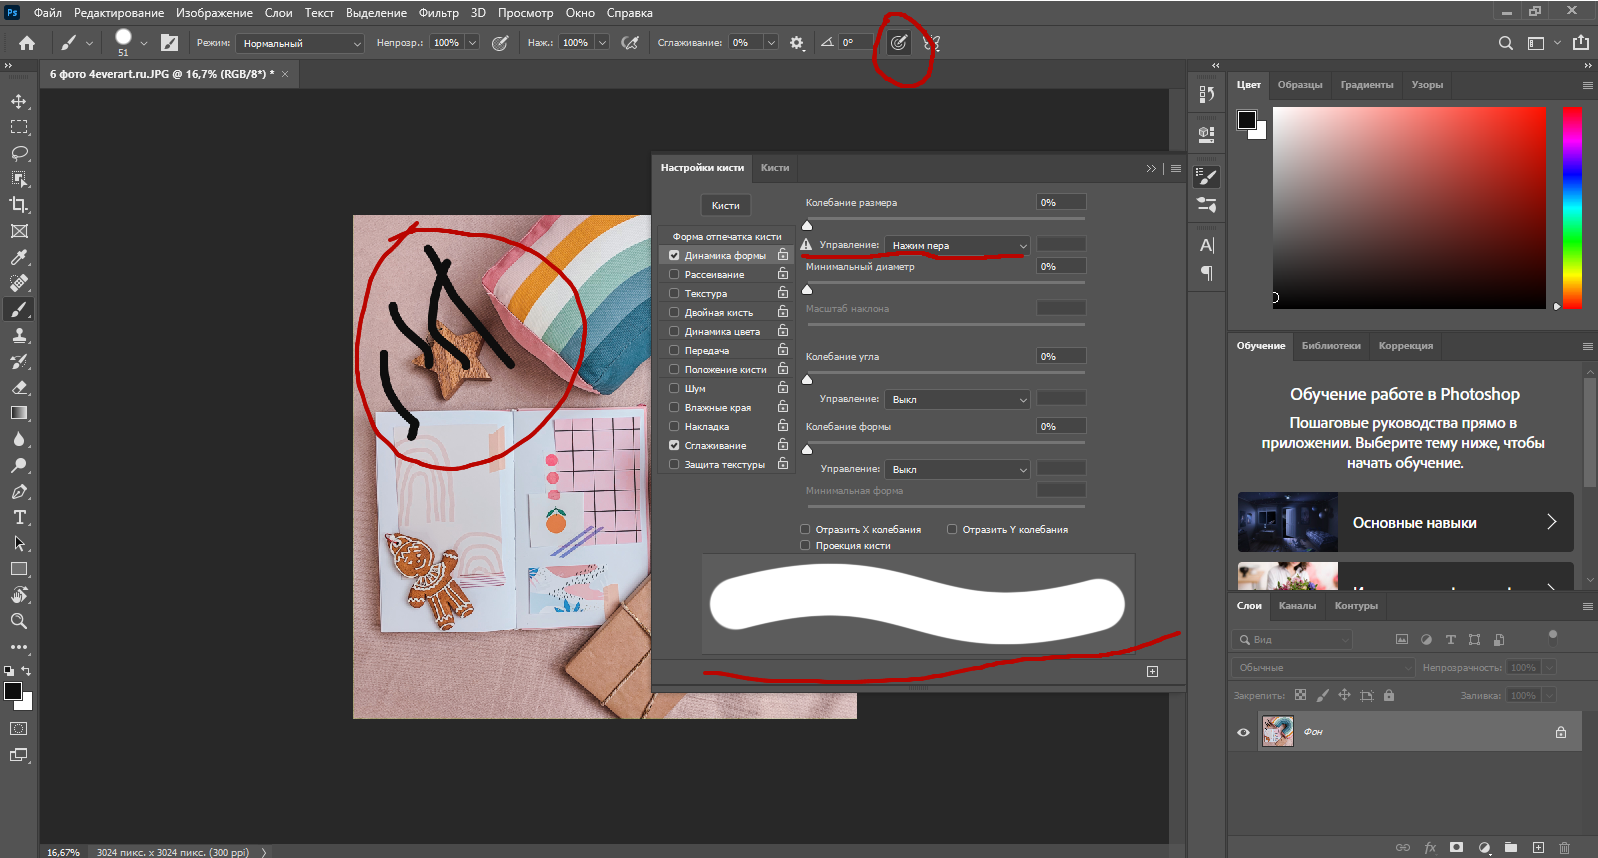Open Основные навыки tutorial
Viewport: 1598px width, 858px height.
pos(1405,522)
